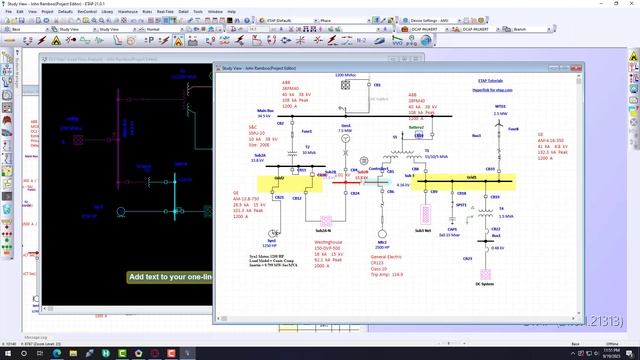Select the battery sizing mode icon
This screenshot has width=640, height=360.
(x=193, y=41)
